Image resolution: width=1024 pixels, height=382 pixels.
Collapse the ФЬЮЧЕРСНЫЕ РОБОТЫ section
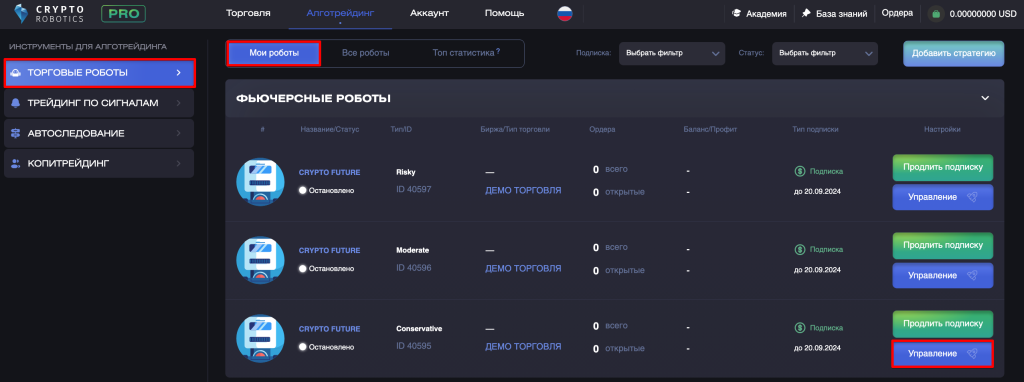tap(985, 99)
